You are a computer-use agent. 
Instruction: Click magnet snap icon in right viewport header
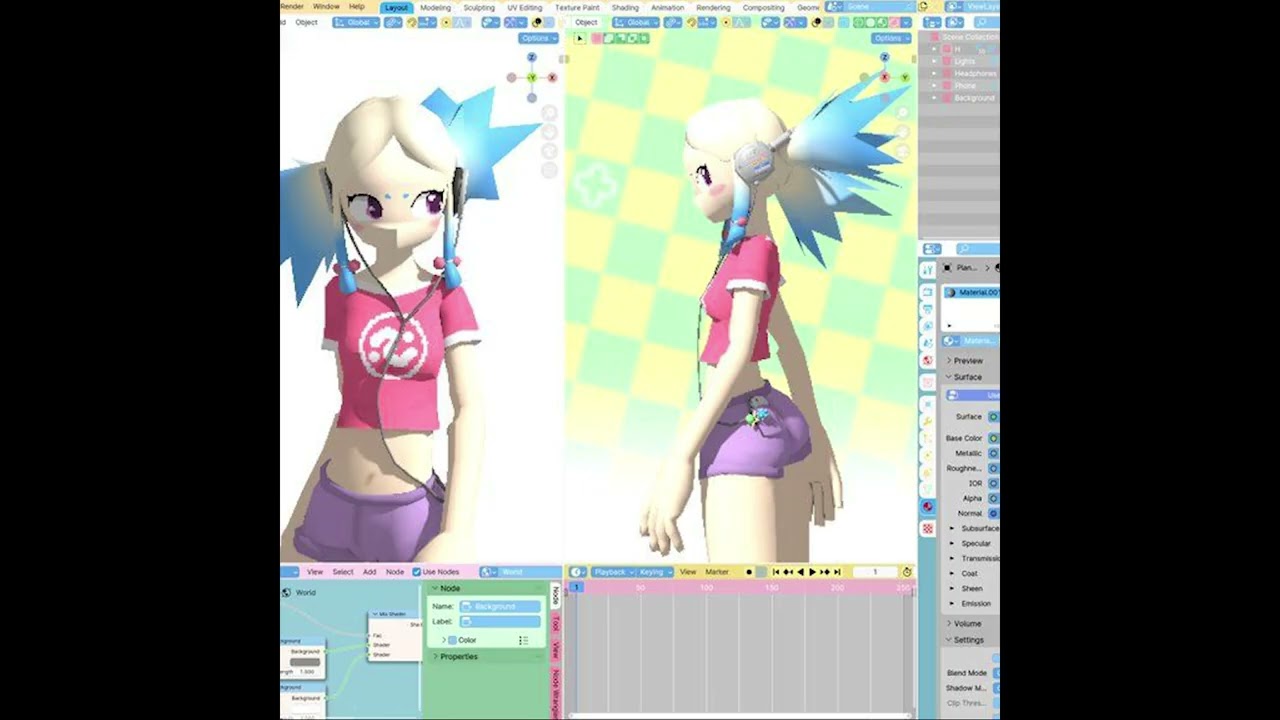692,22
